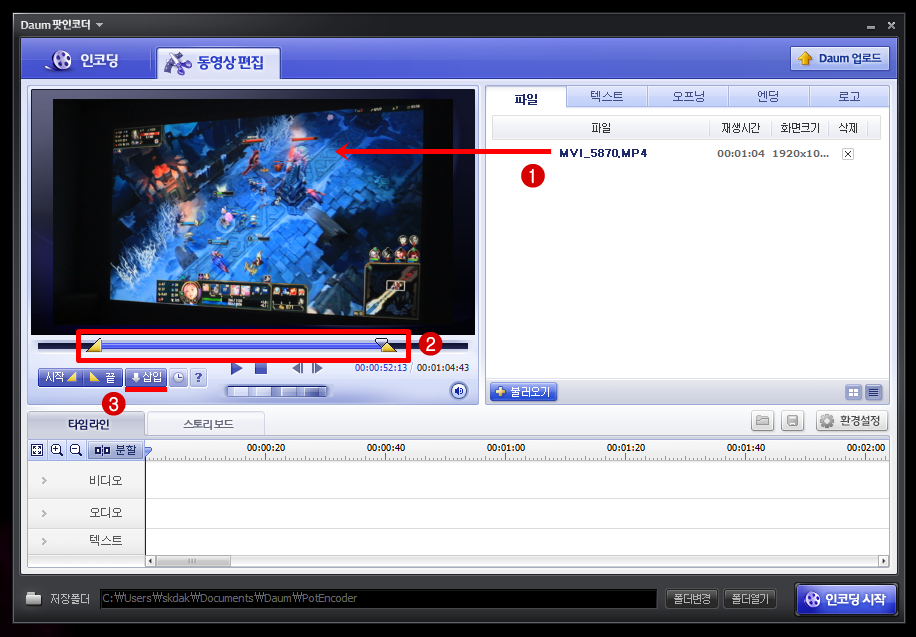Step forward one frame
916x637 pixels.
point(317,368)
